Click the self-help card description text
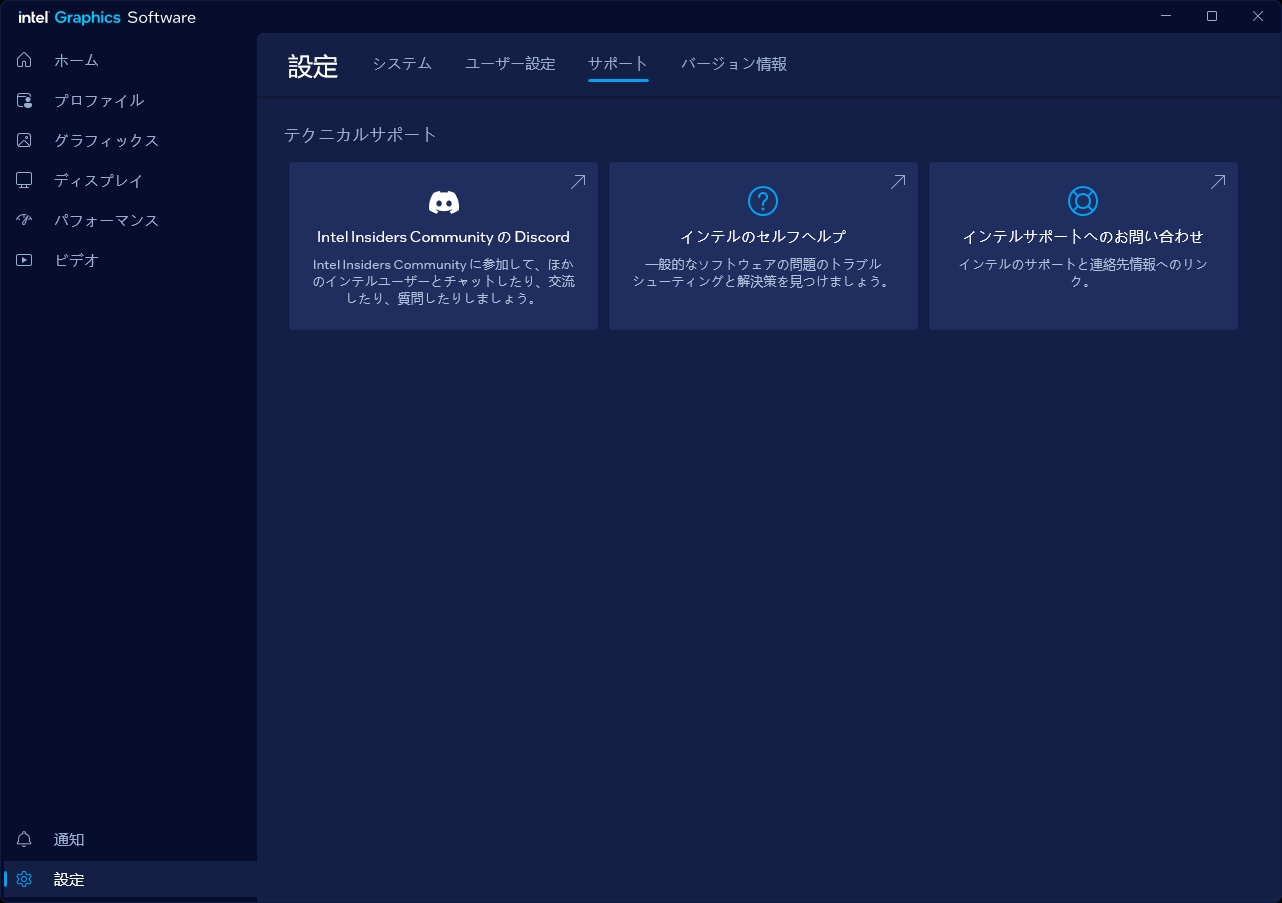 pyautogui.click(x=763, y=273)
